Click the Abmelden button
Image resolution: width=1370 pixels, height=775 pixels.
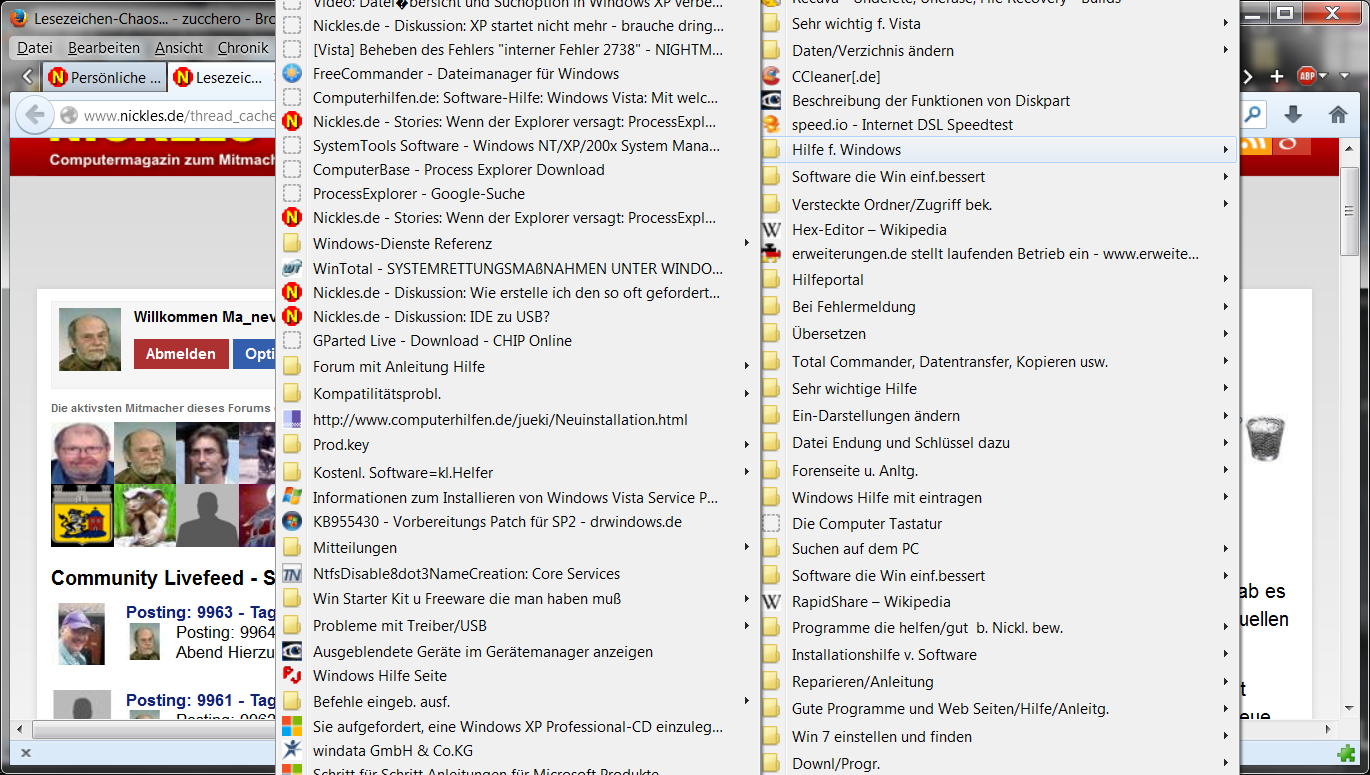point(181,354)
